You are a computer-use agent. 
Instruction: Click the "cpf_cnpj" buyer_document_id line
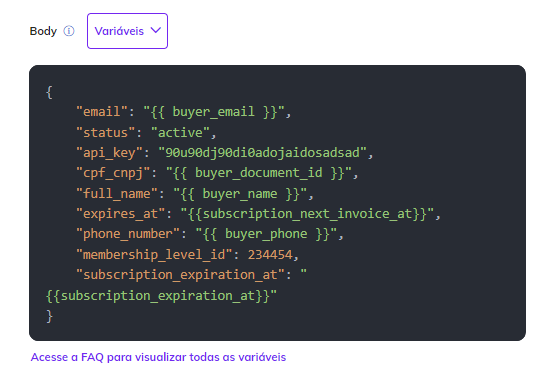[x=217, y=173]
